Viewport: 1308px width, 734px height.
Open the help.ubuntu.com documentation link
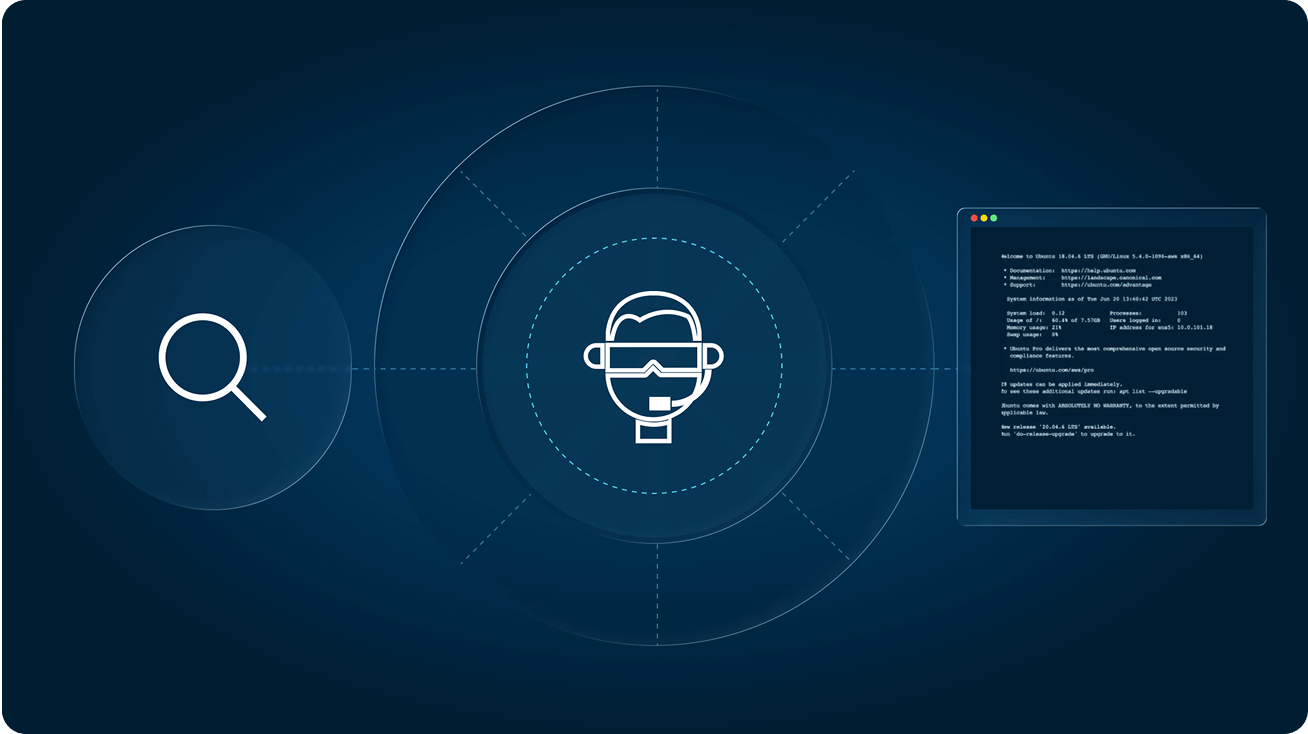[x=1098, y=270]
